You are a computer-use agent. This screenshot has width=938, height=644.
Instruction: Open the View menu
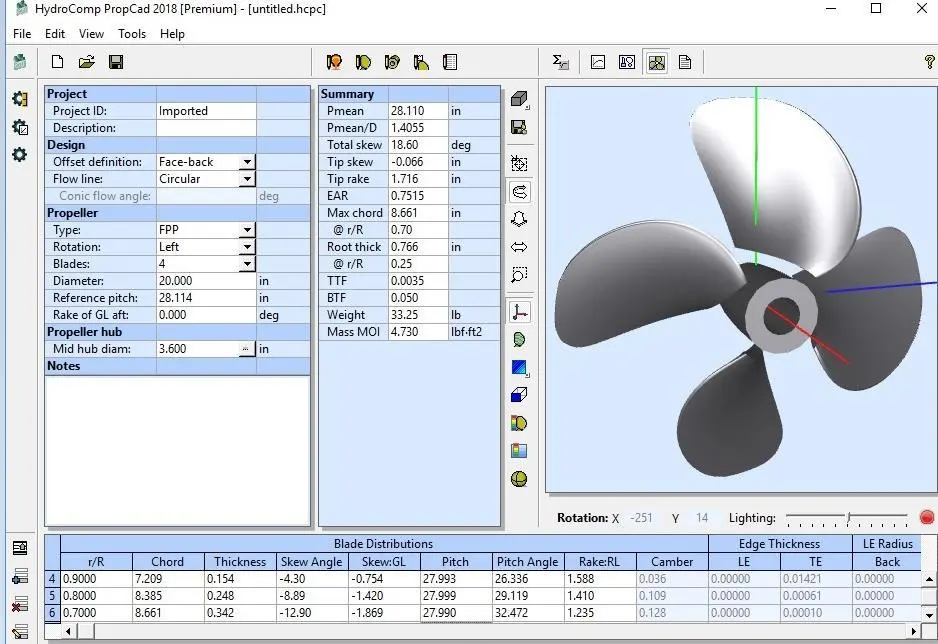tap(91, 34)
